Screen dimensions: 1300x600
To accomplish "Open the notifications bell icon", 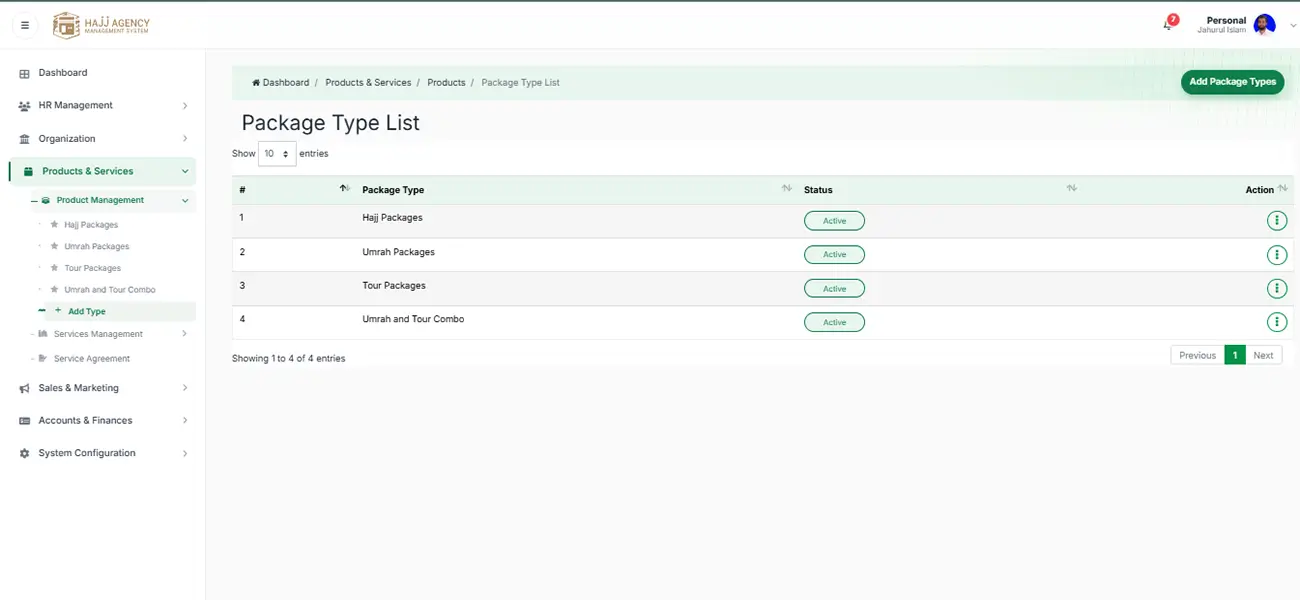I will pos(1168,24).
